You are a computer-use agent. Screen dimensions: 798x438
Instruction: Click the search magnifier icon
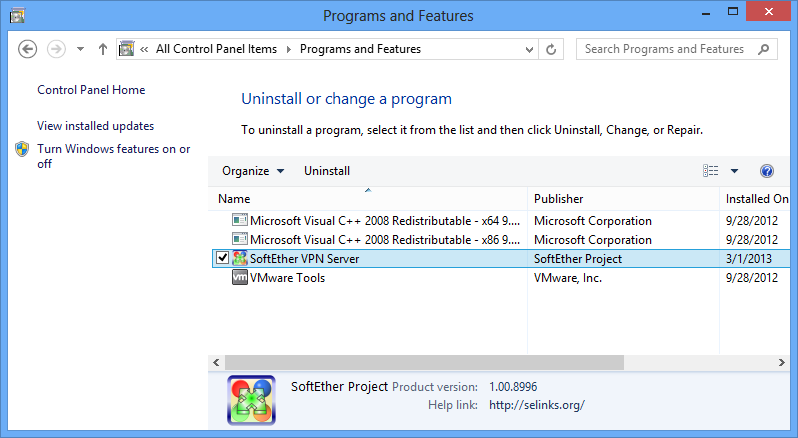[763, 49]
